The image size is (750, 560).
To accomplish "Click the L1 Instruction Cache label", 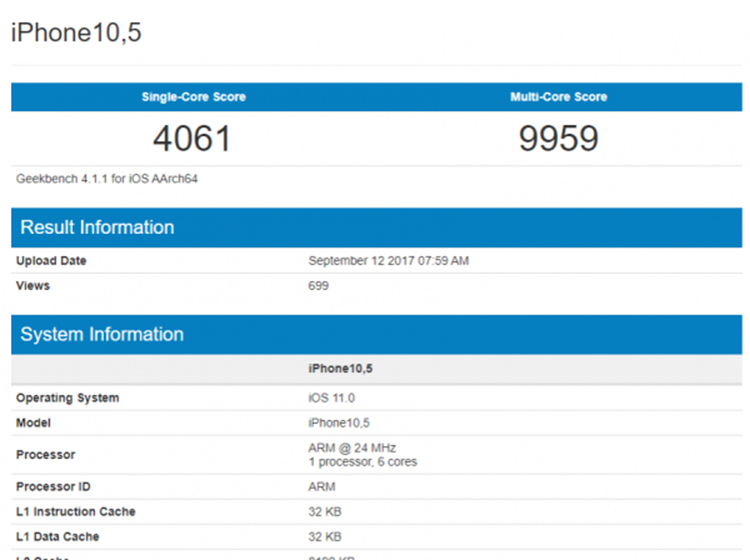I will (75, 512).
